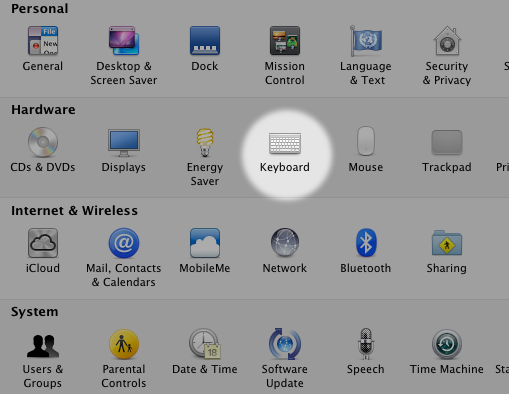Image resolution: width=509 pixels, height=394 pixels.
Task: Open the MobileMe preferences icon
Action: point(205,243)
